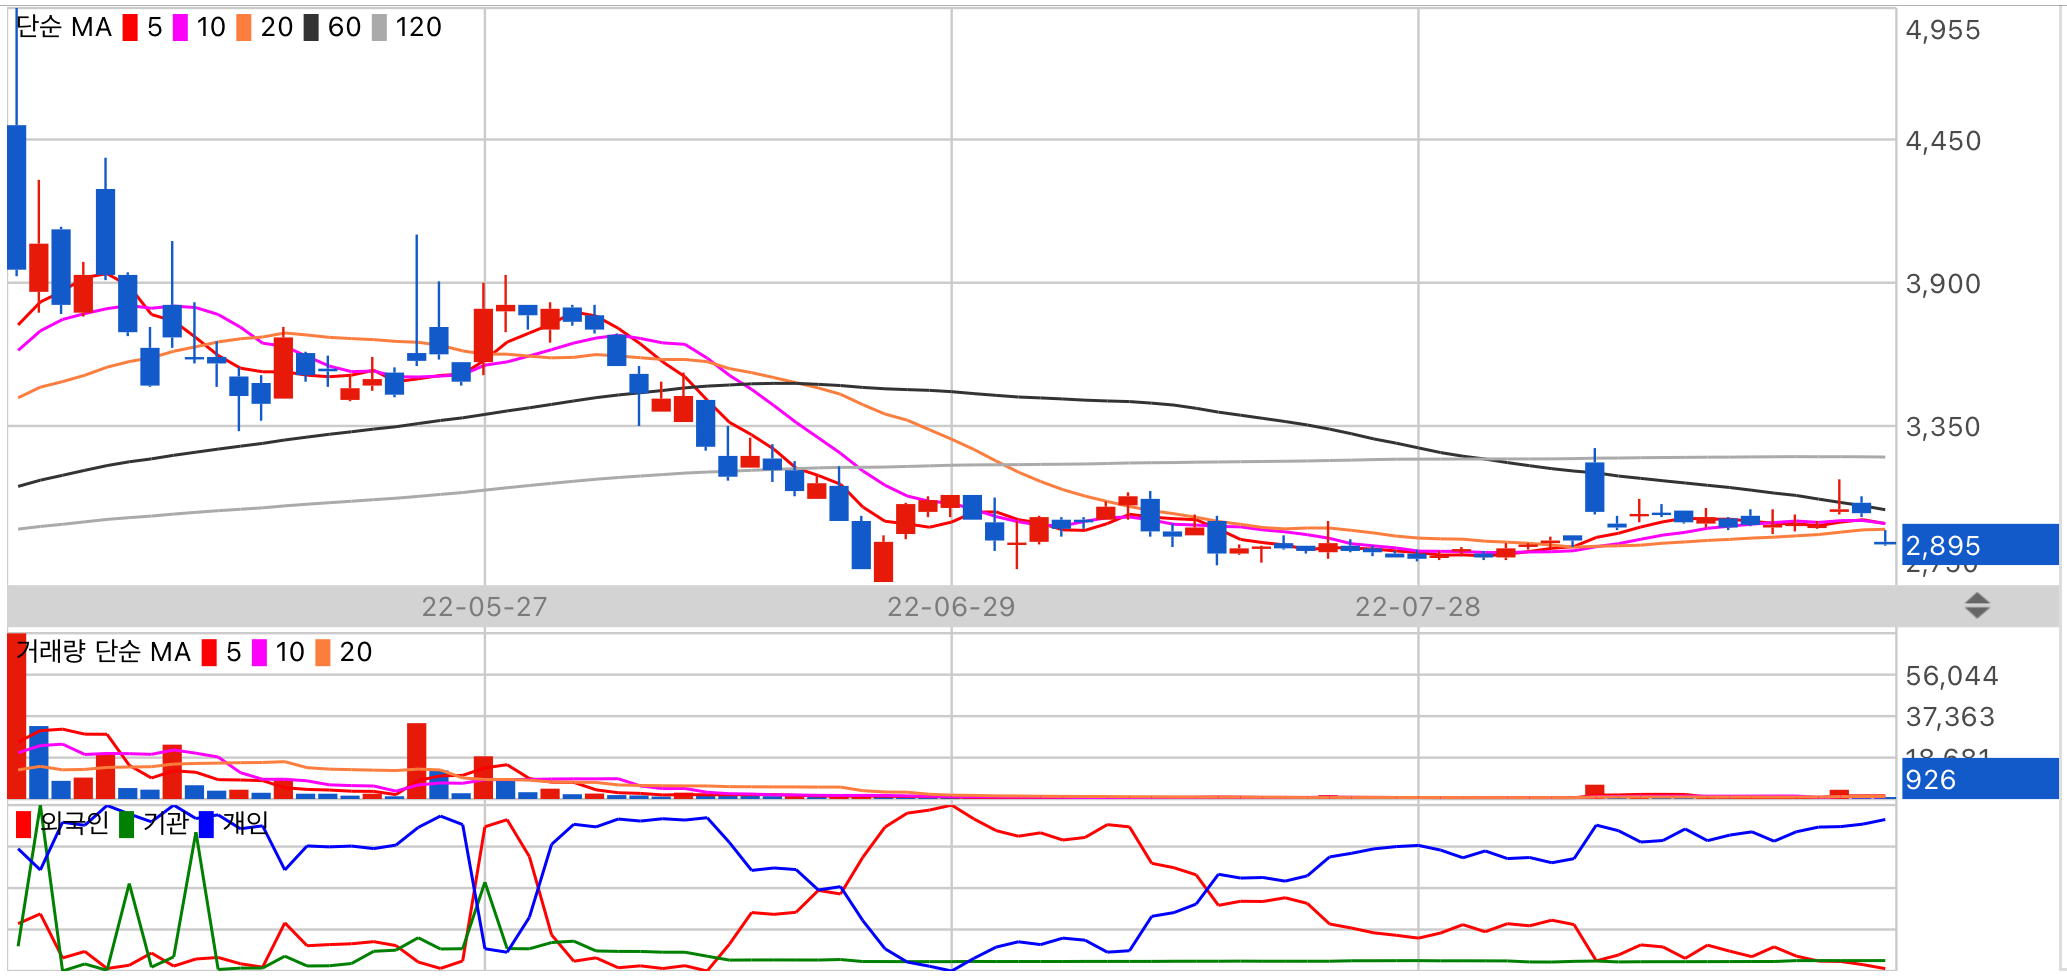Click the magenta 10-day MA swatch in price legend
Viewport: 2067px width, 979px height.
(180, 28)
